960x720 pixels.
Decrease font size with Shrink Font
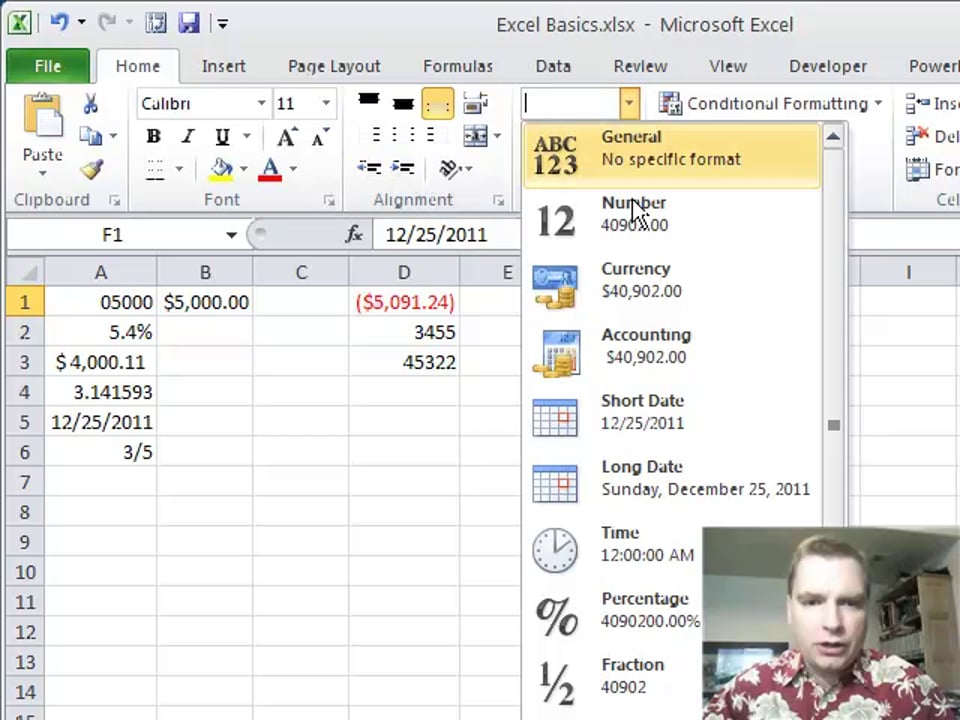coord(320,136)
